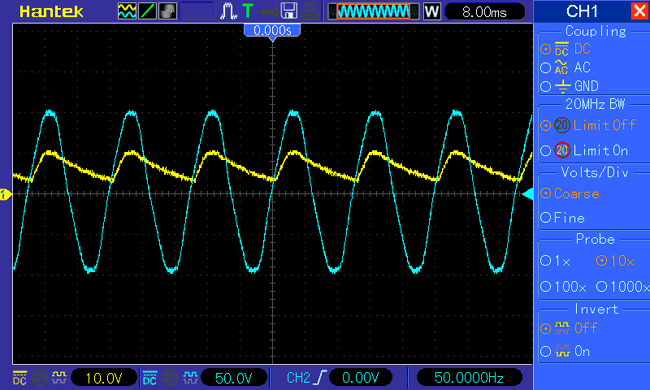650x390 pixels.
Task: Select Fine Volts/Div
Action: pos(563,218)
